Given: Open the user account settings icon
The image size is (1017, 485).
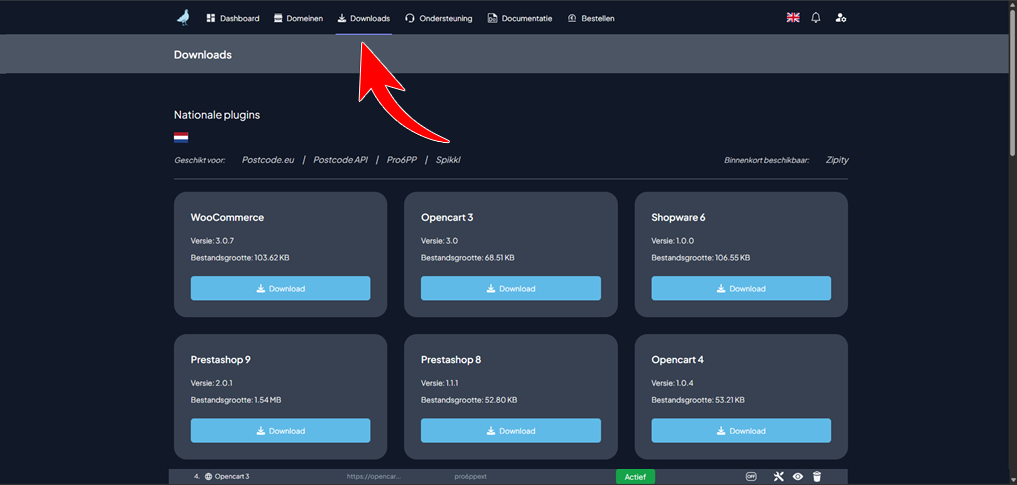Looking at the screenshot, I should click(841, 18).
